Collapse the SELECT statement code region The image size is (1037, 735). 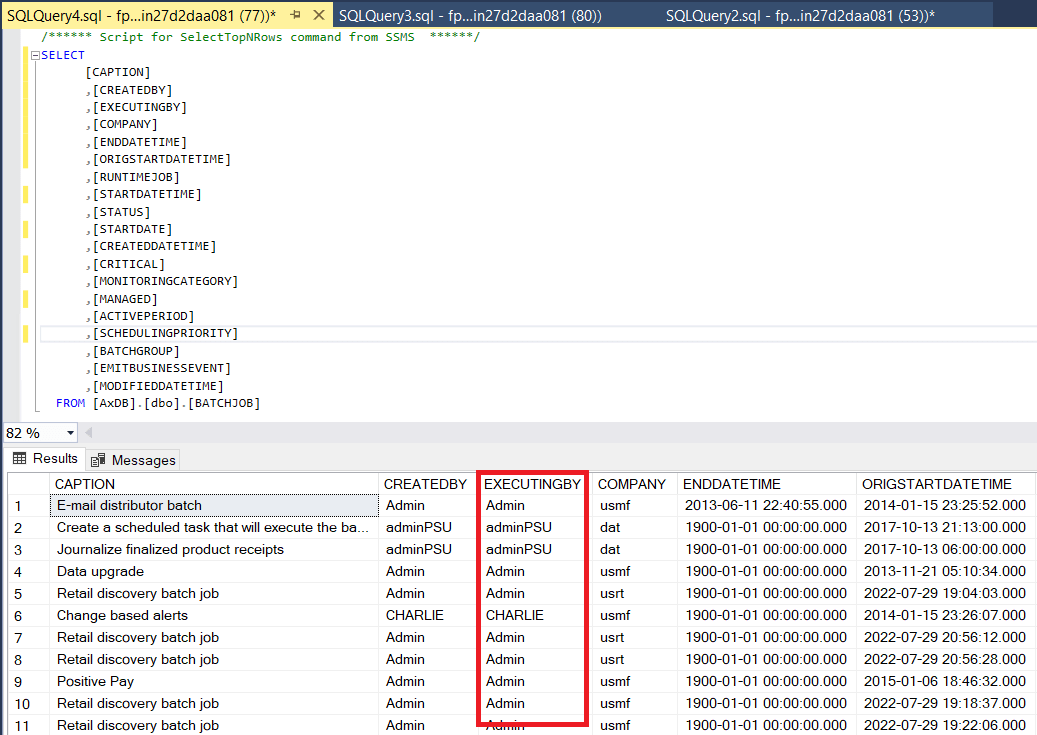(35, 55)
